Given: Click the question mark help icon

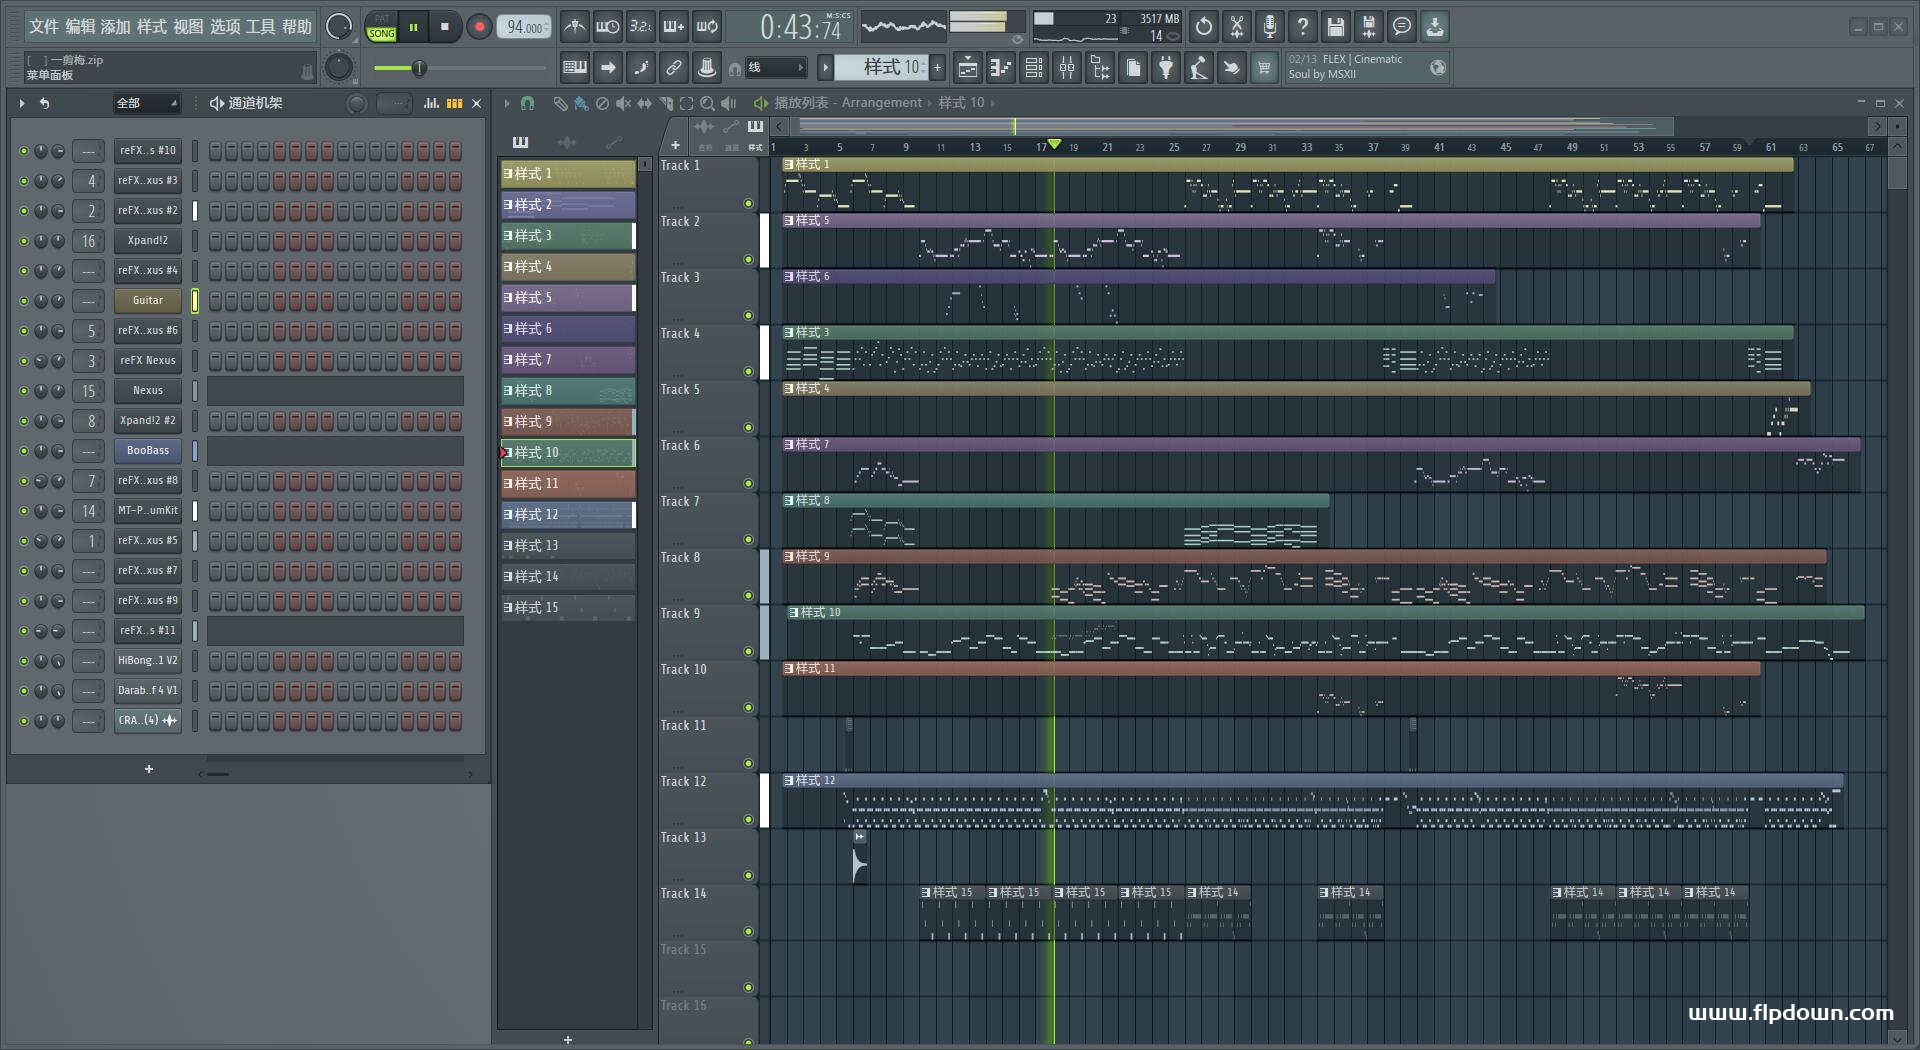Looking at the screenshot, I should 1303,27.
